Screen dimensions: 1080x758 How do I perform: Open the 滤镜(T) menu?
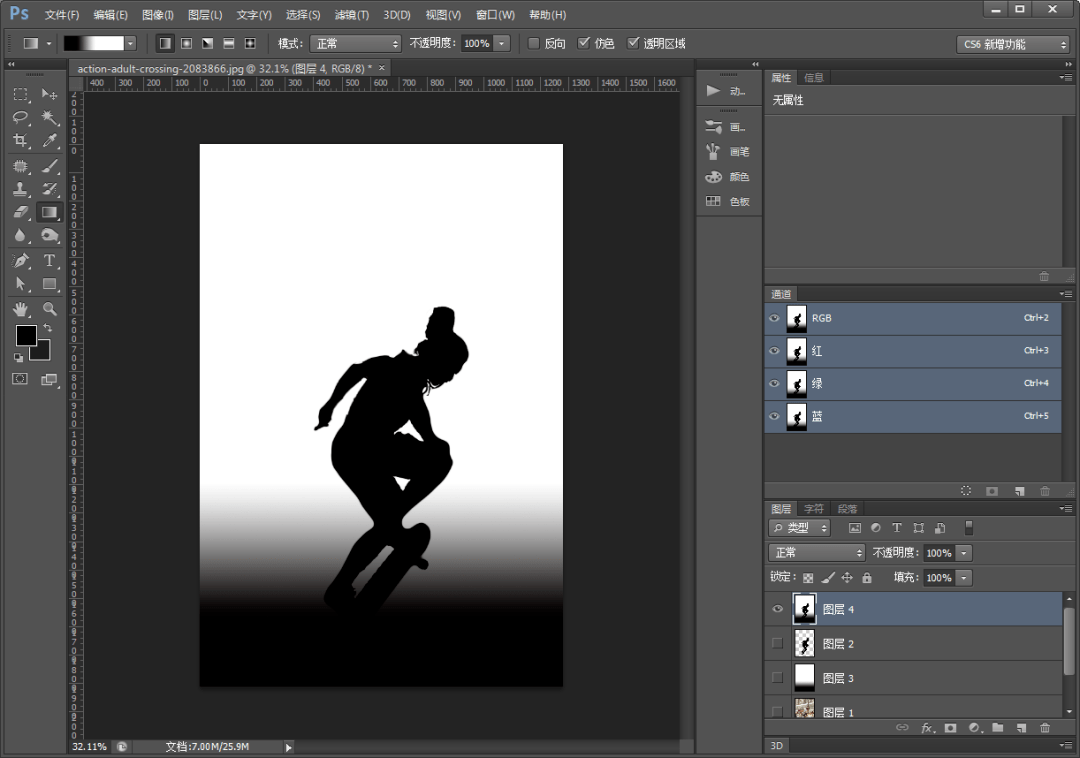351,14
